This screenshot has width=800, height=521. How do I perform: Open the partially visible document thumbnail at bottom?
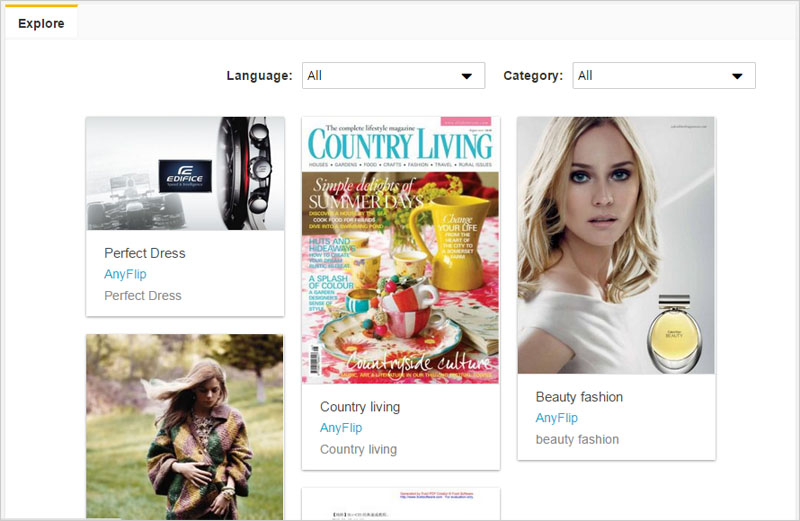pos(401,504)
